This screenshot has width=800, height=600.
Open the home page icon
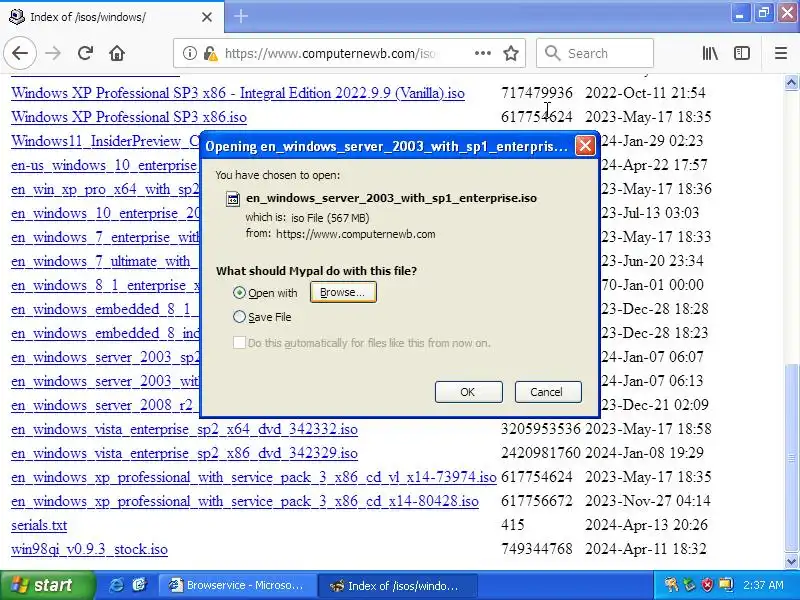point(117,53)
